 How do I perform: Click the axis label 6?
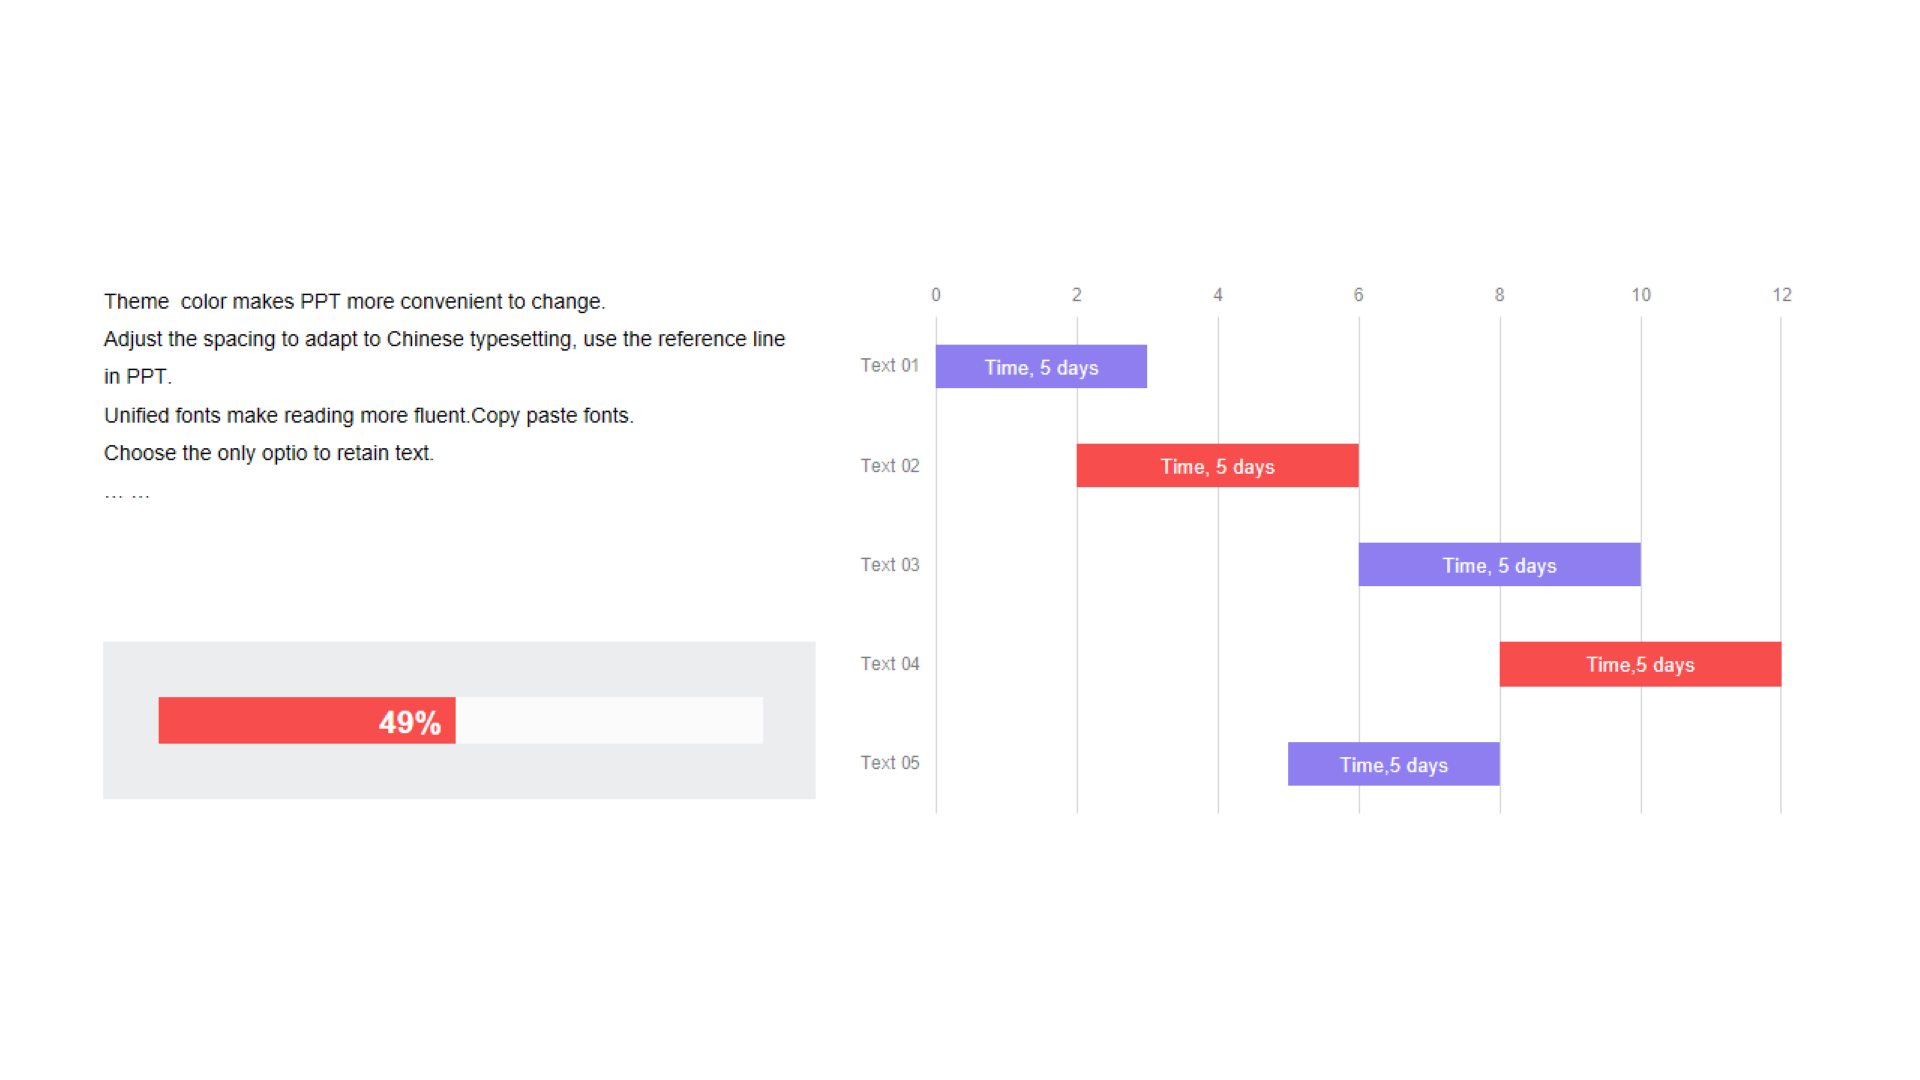pos(1358,295)
